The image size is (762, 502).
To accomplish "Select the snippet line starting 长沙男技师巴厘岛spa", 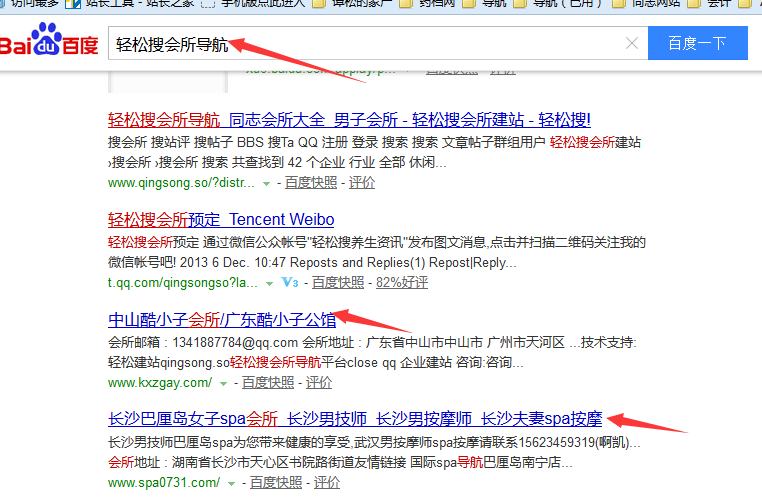I will click(x=374, y=443).
